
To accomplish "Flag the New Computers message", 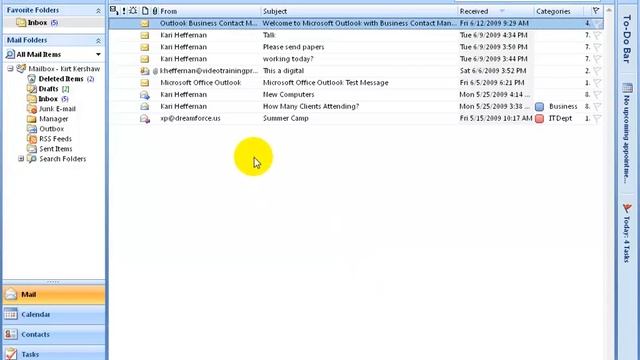I will (x=597, y=95).
